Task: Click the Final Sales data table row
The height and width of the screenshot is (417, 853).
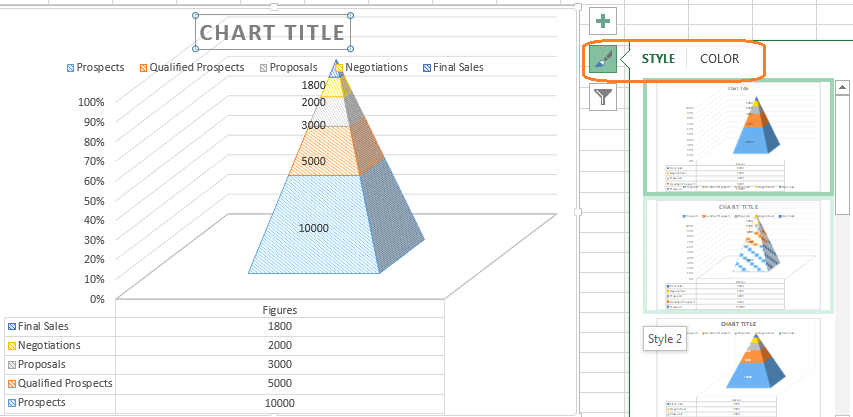Action: coord(60,326)
